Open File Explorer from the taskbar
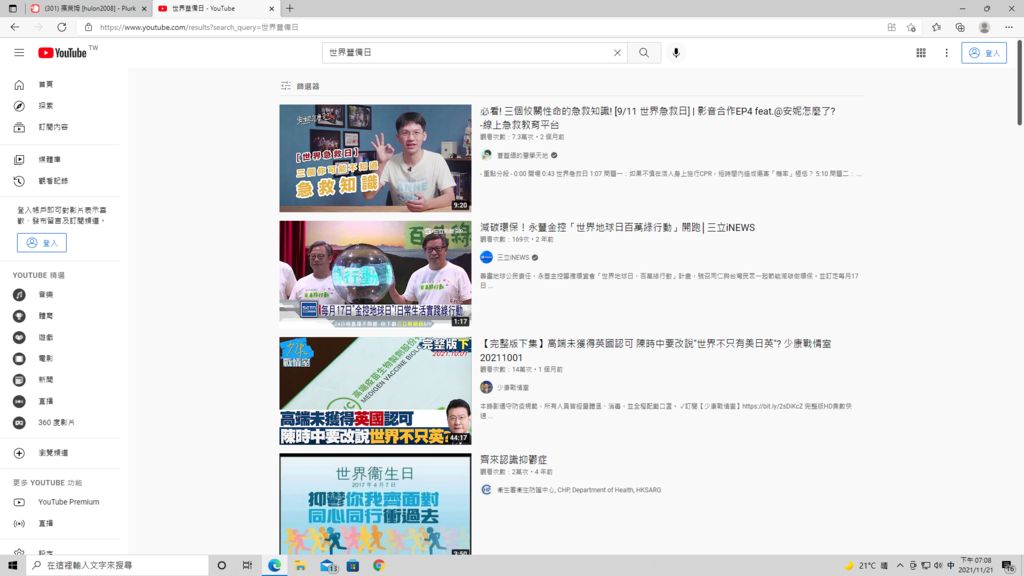 [x=300, y=566]
